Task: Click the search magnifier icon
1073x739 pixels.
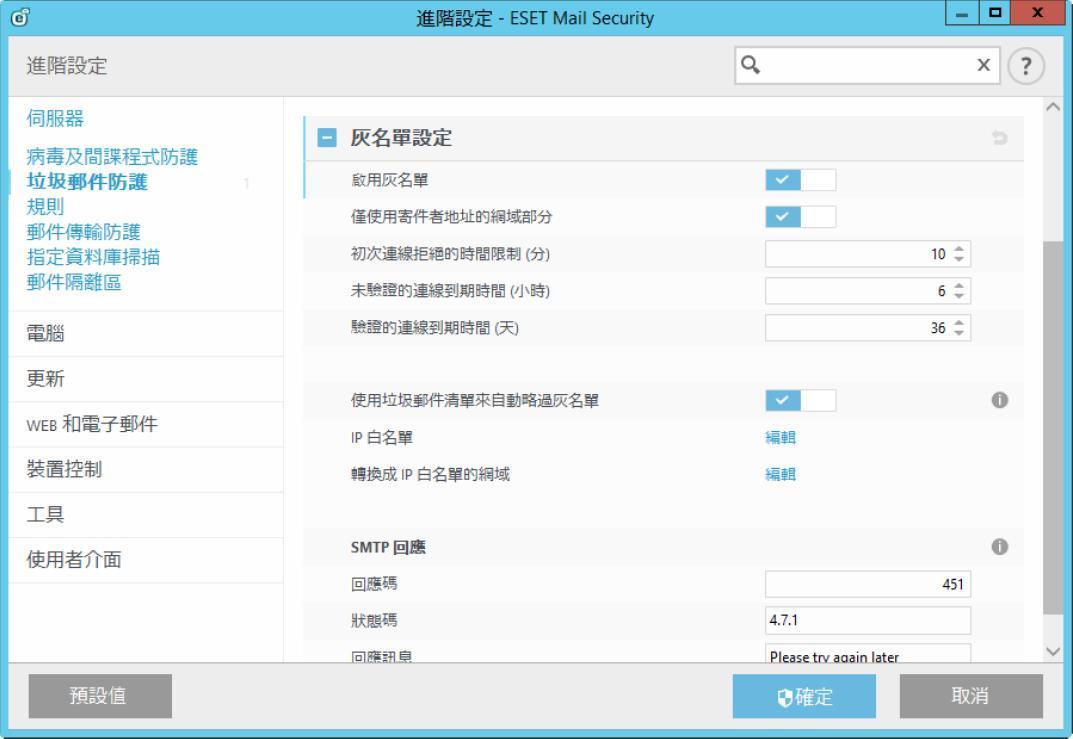Action: coord(751,65)
